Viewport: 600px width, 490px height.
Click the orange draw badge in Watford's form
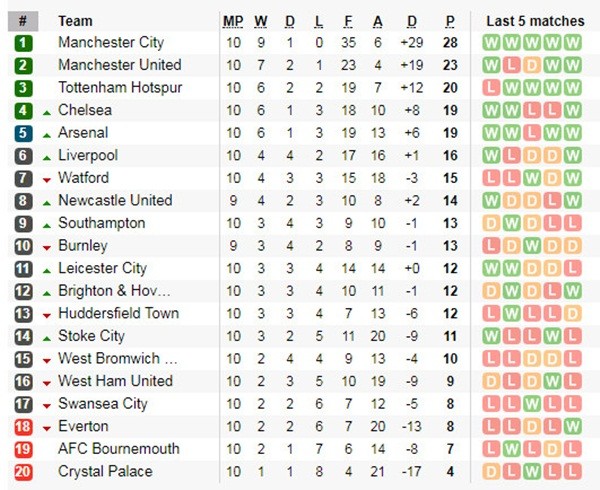pos(551,178)
